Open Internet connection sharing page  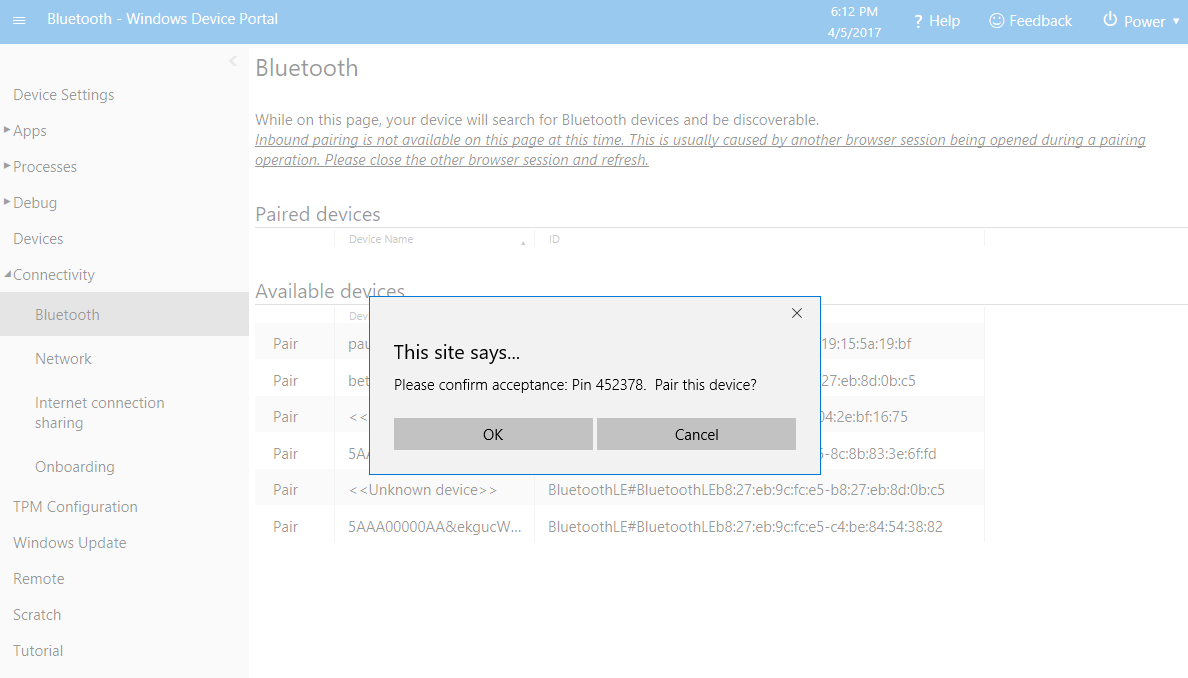point(99,413)
